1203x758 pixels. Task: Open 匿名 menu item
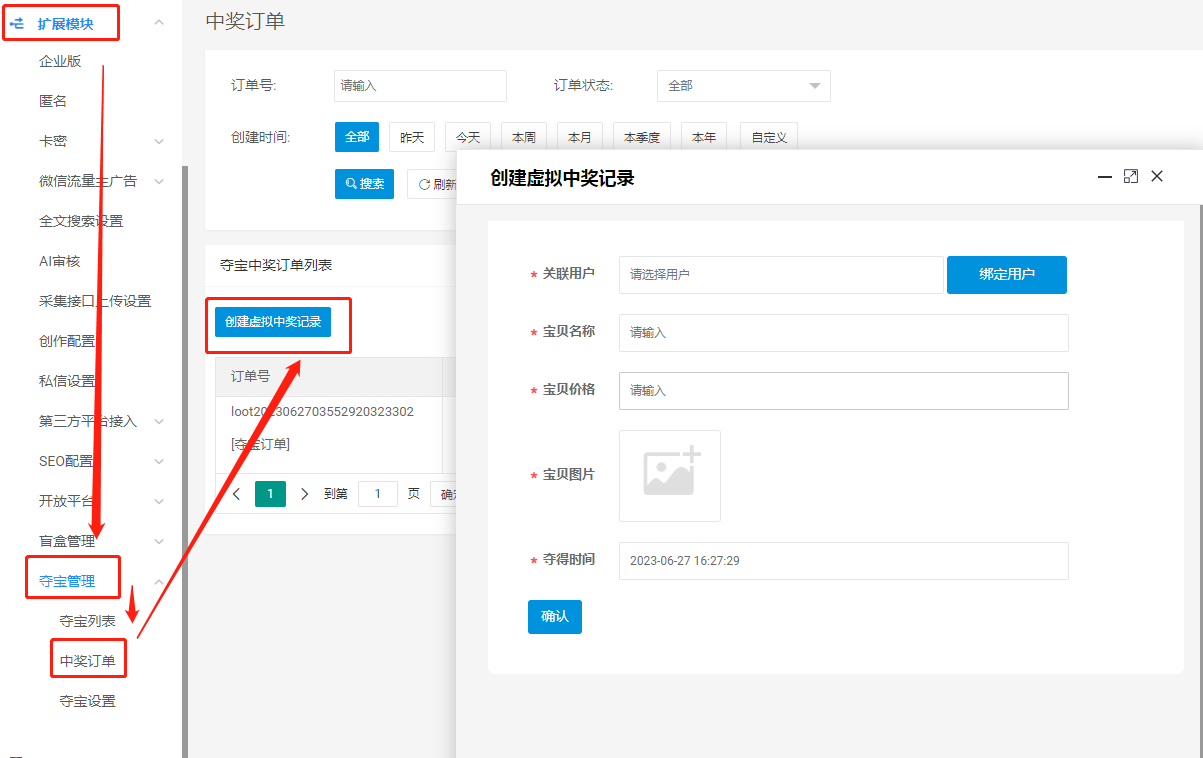pyautogui.click(x=53, y=101)
